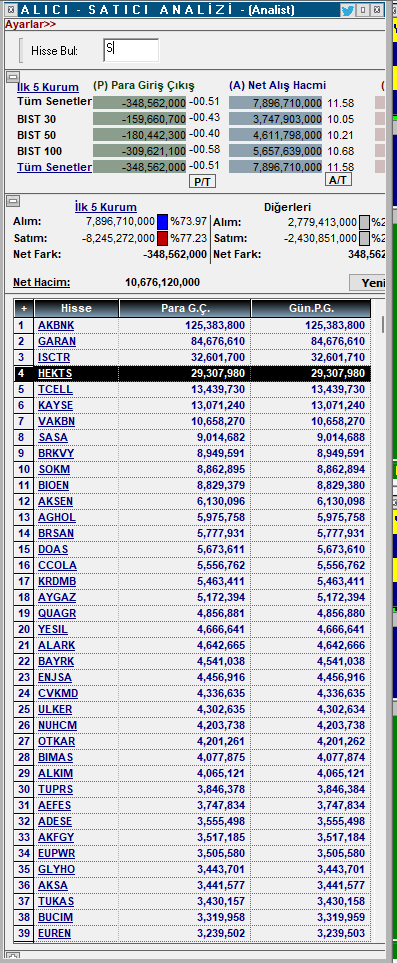Open the BRKVY stock link
The height and width of the screenshot is (963, 397).
[x=56, y=453]
